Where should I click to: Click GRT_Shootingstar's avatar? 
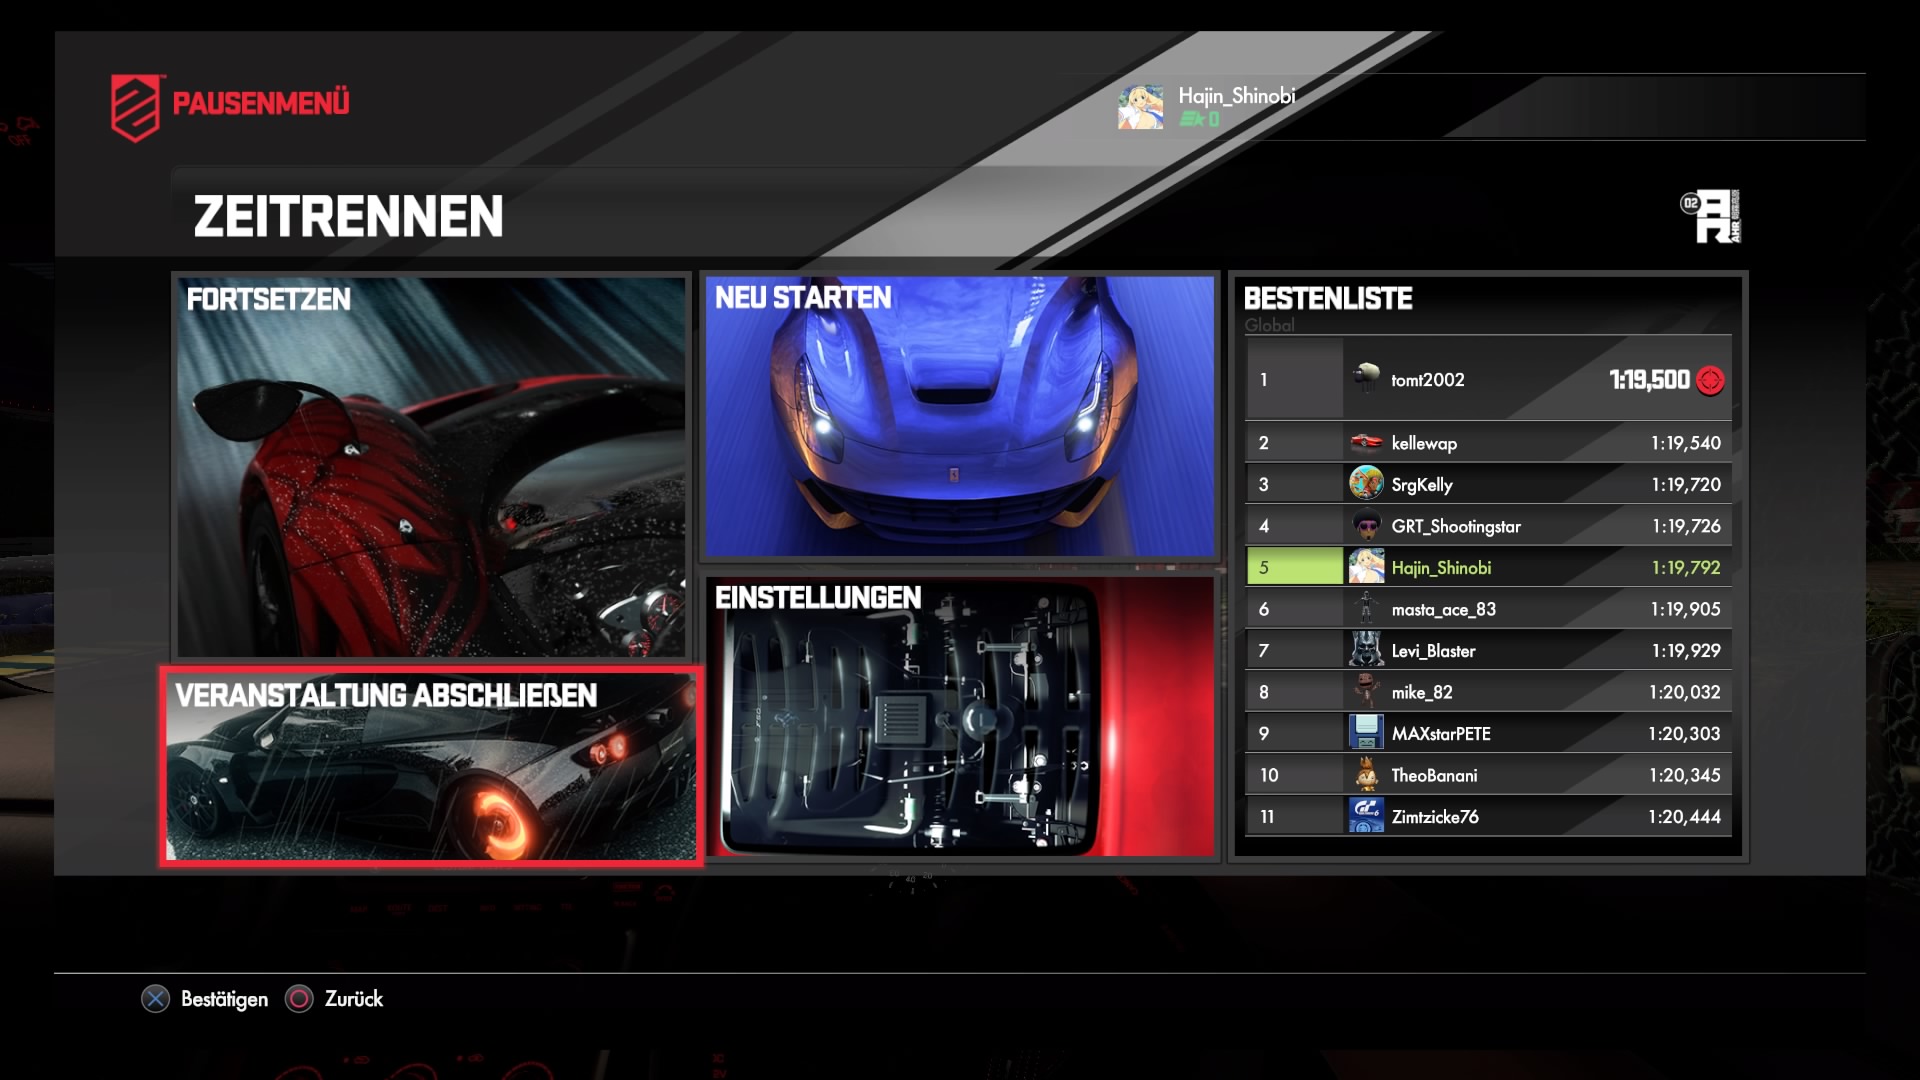(x=1366, y=525)
